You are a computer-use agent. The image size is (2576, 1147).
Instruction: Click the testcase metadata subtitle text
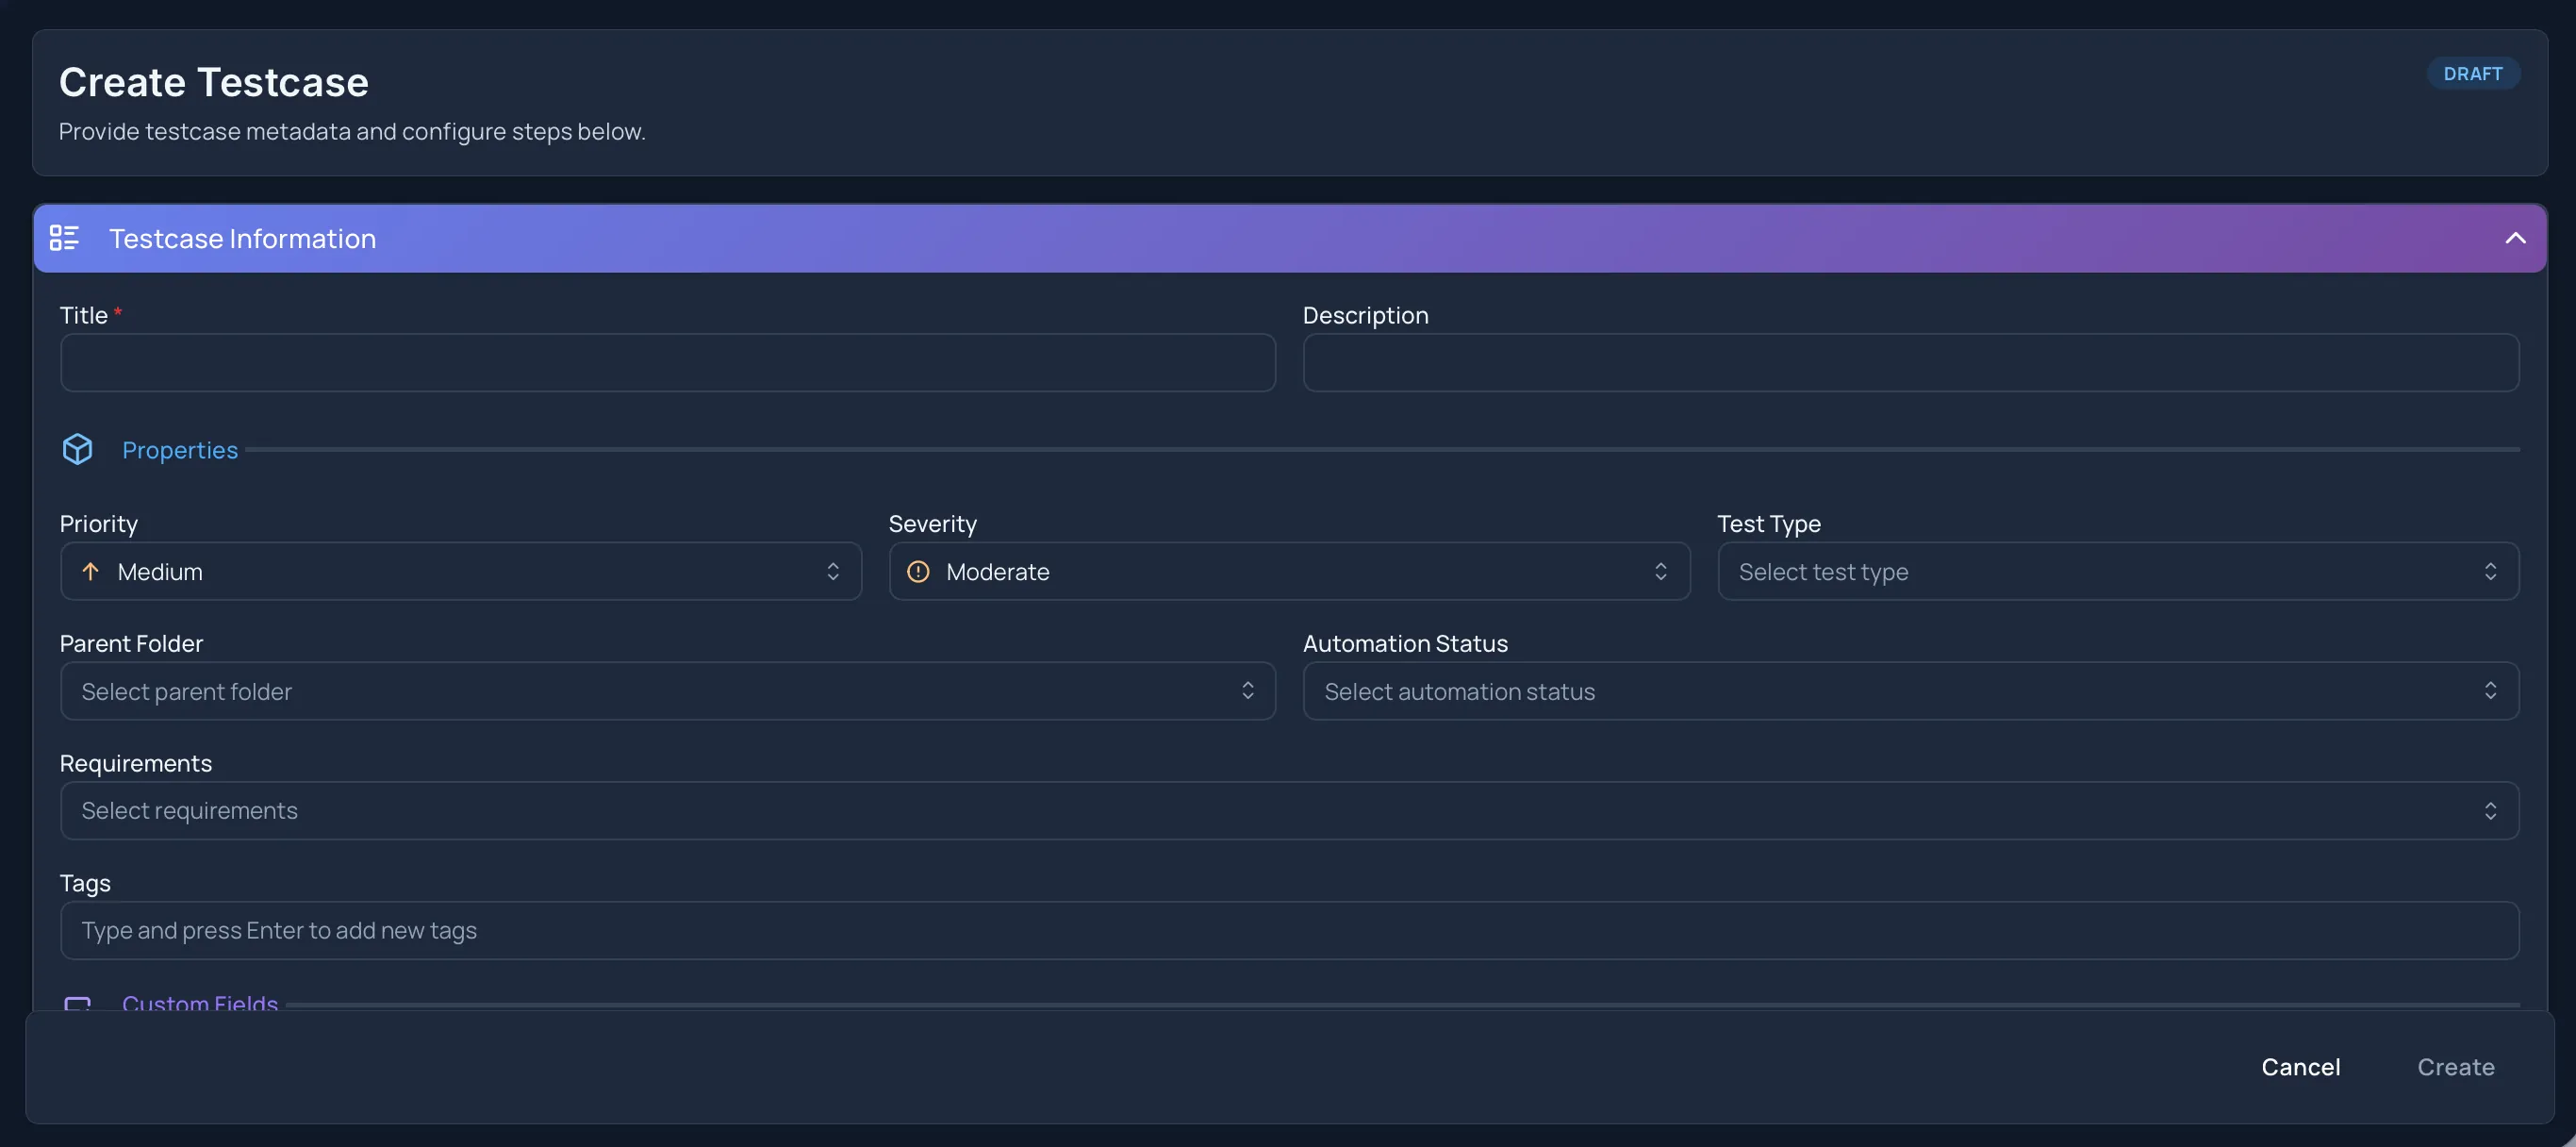point(352,131)
